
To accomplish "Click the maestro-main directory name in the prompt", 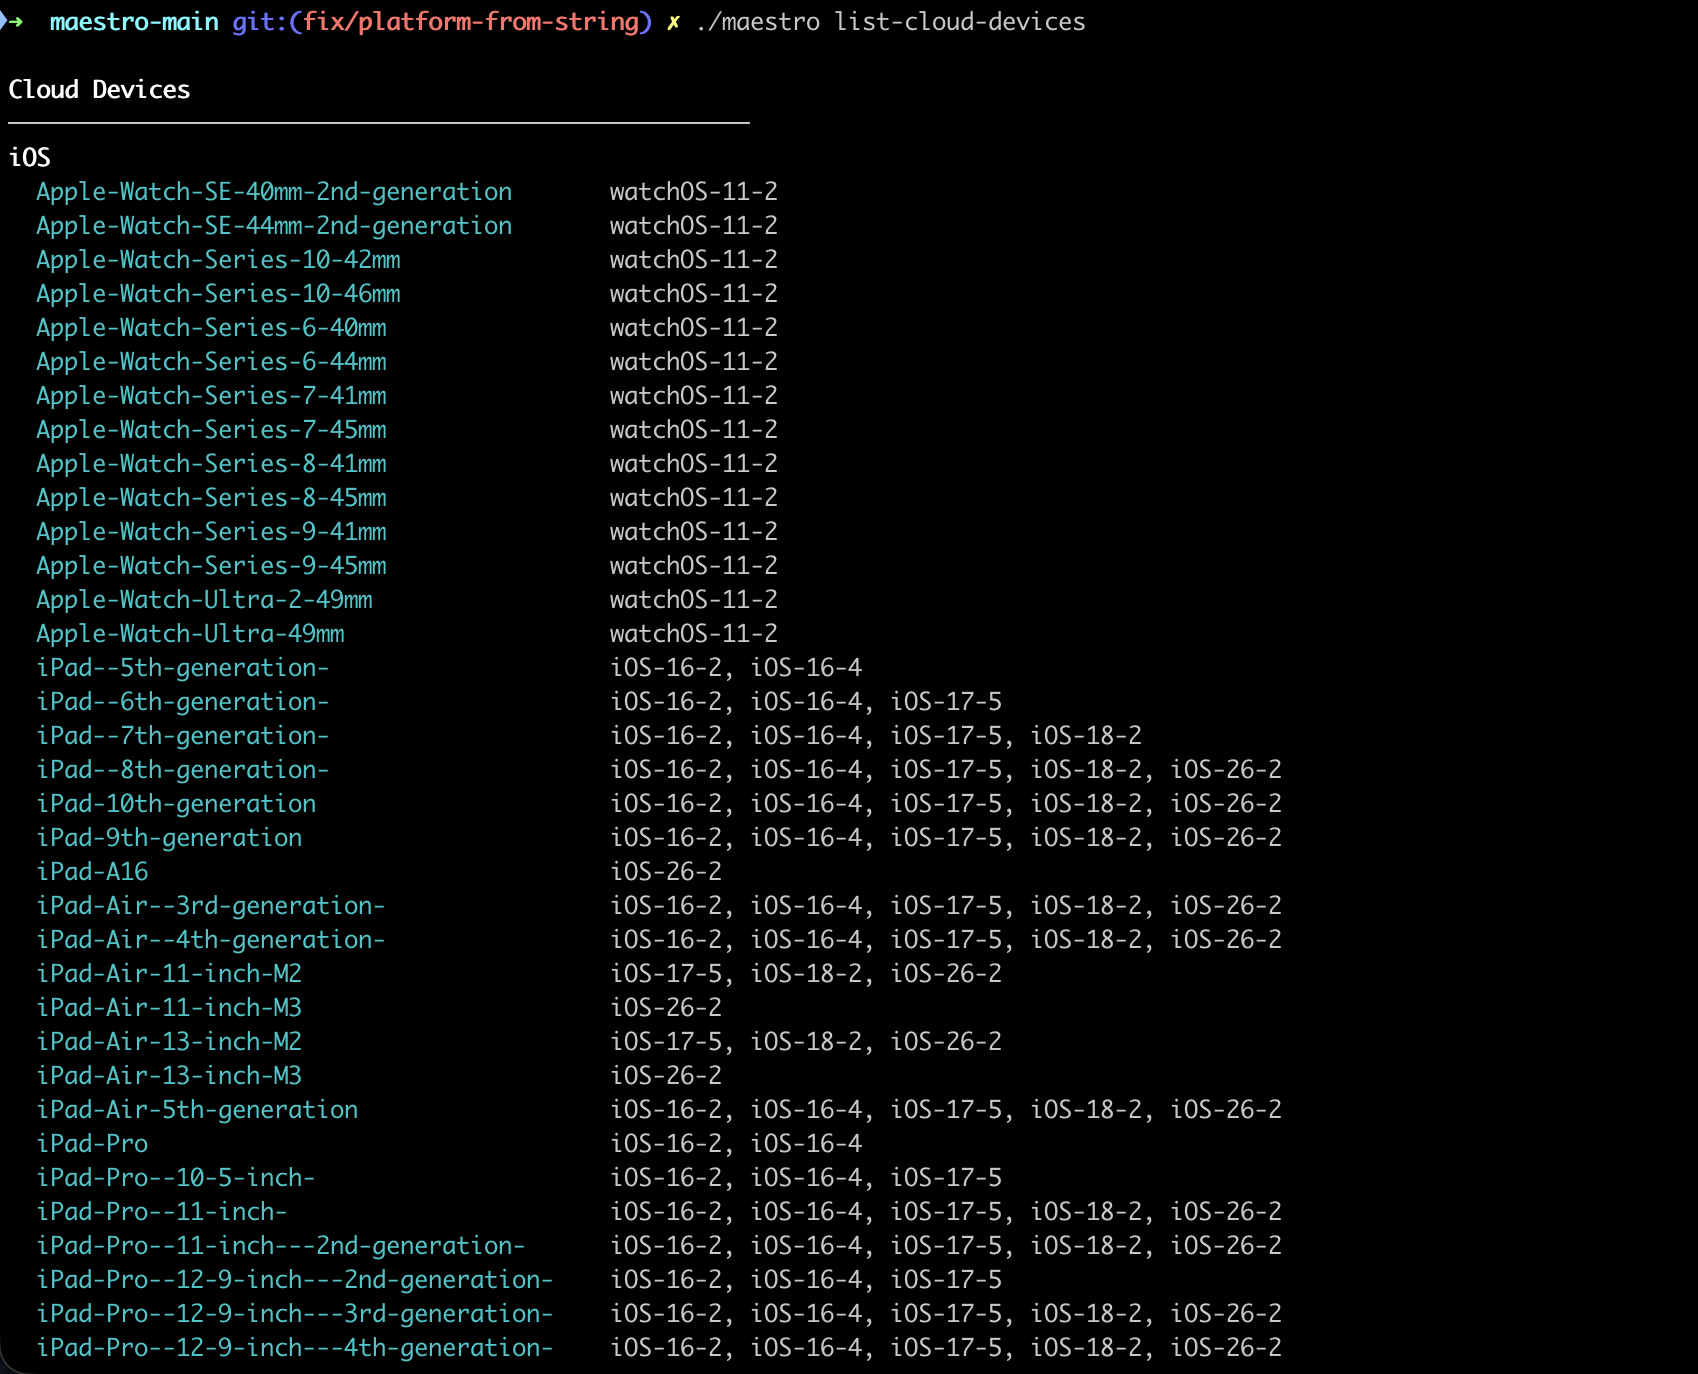I will click(134, 22).
